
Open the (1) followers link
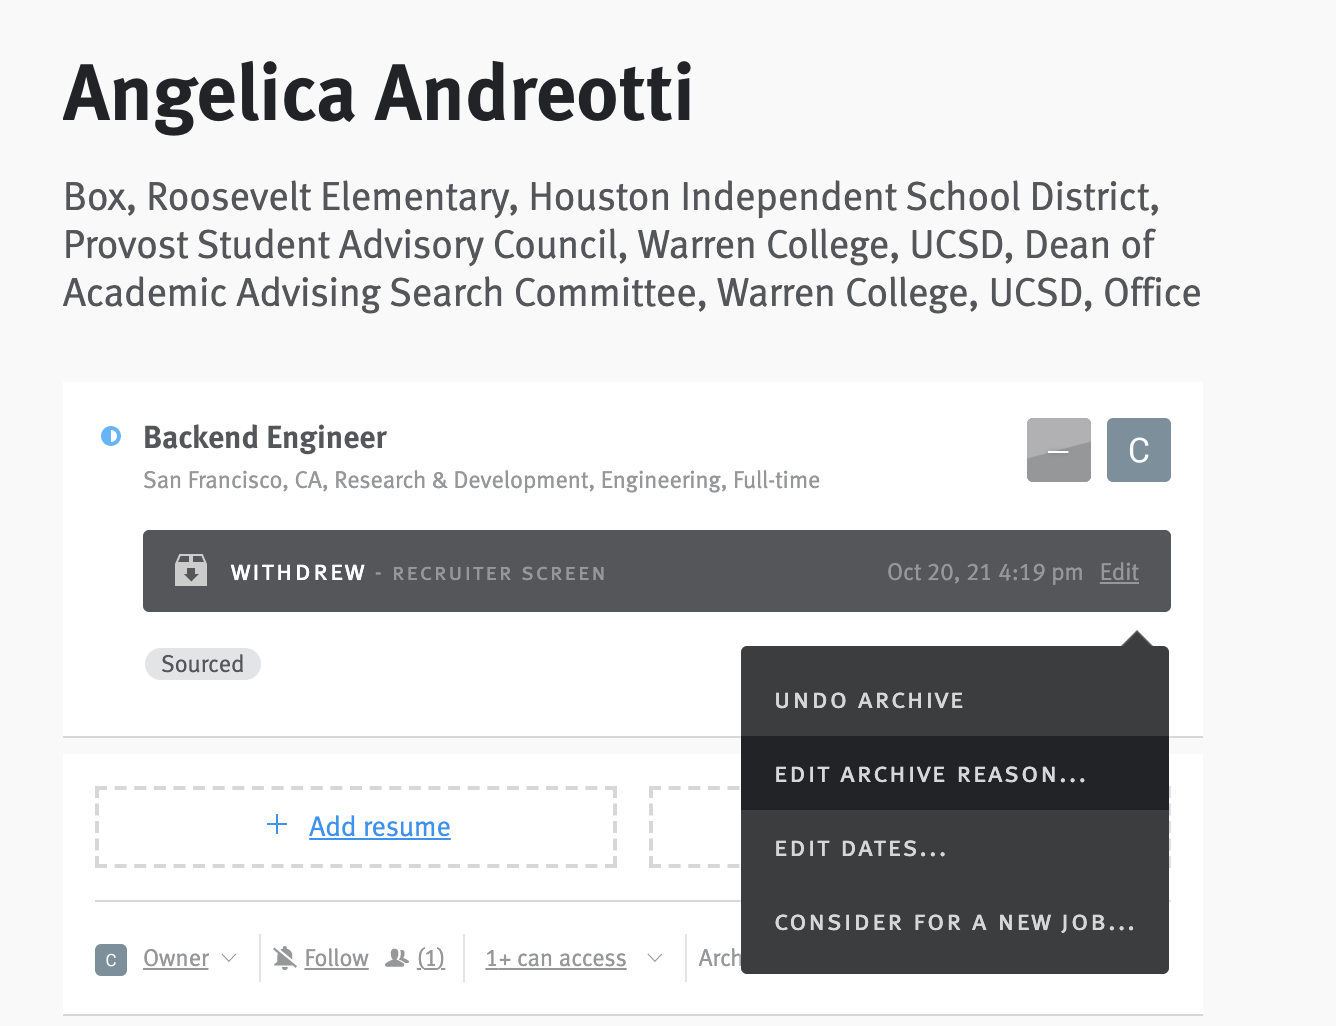pos(431,957)
